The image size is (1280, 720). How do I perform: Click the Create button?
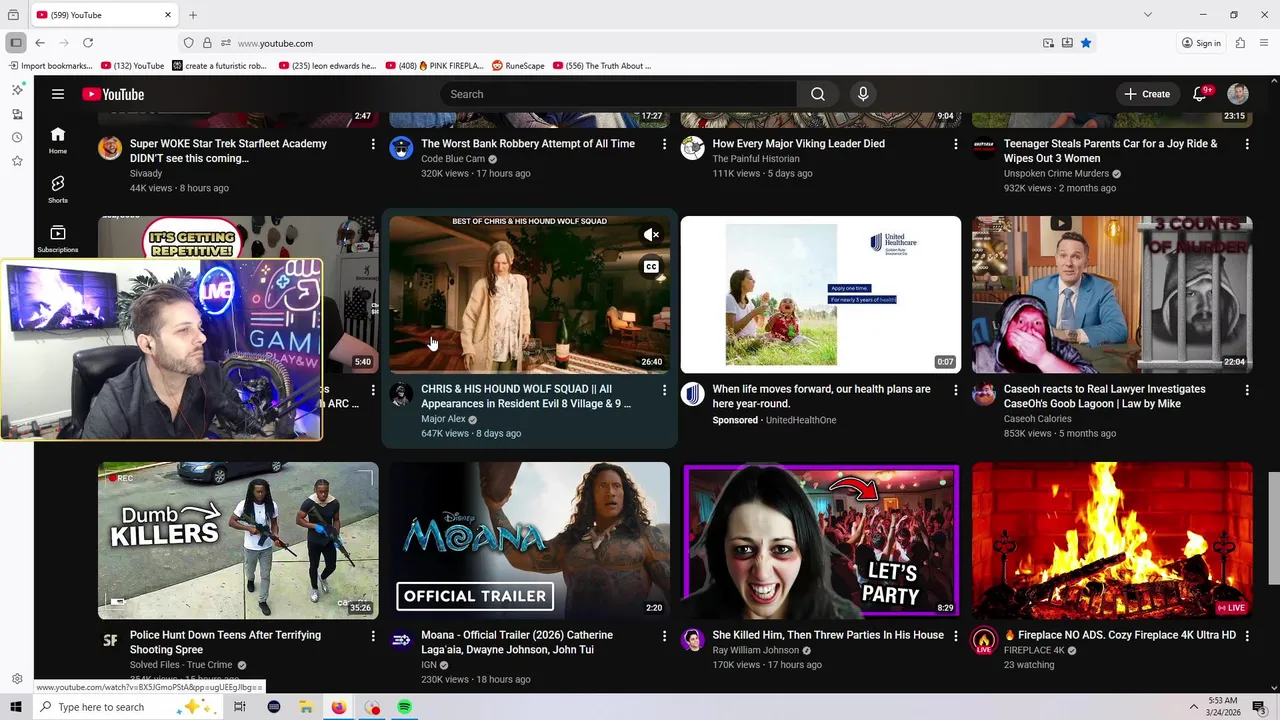[x=1147, y=94]
